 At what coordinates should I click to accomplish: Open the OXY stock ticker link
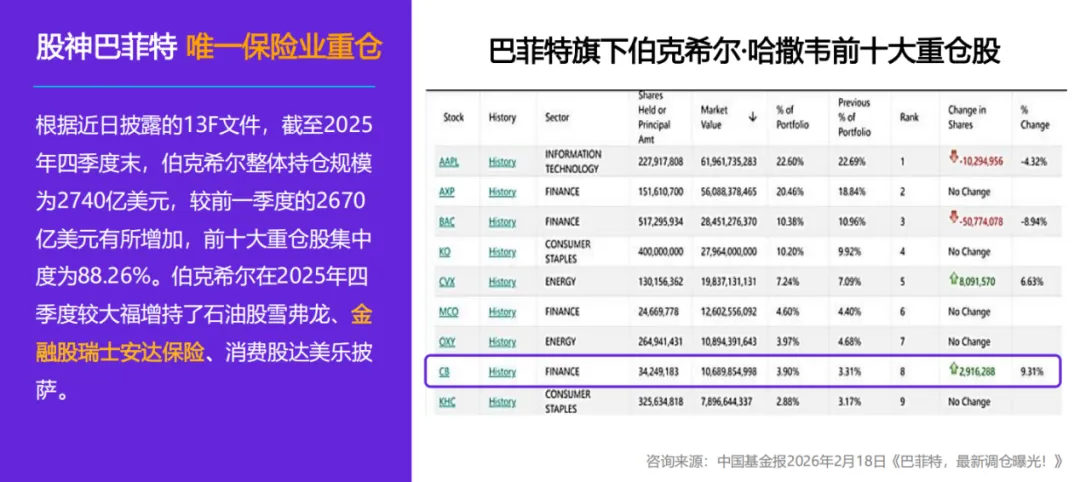[x=448, y=342]
